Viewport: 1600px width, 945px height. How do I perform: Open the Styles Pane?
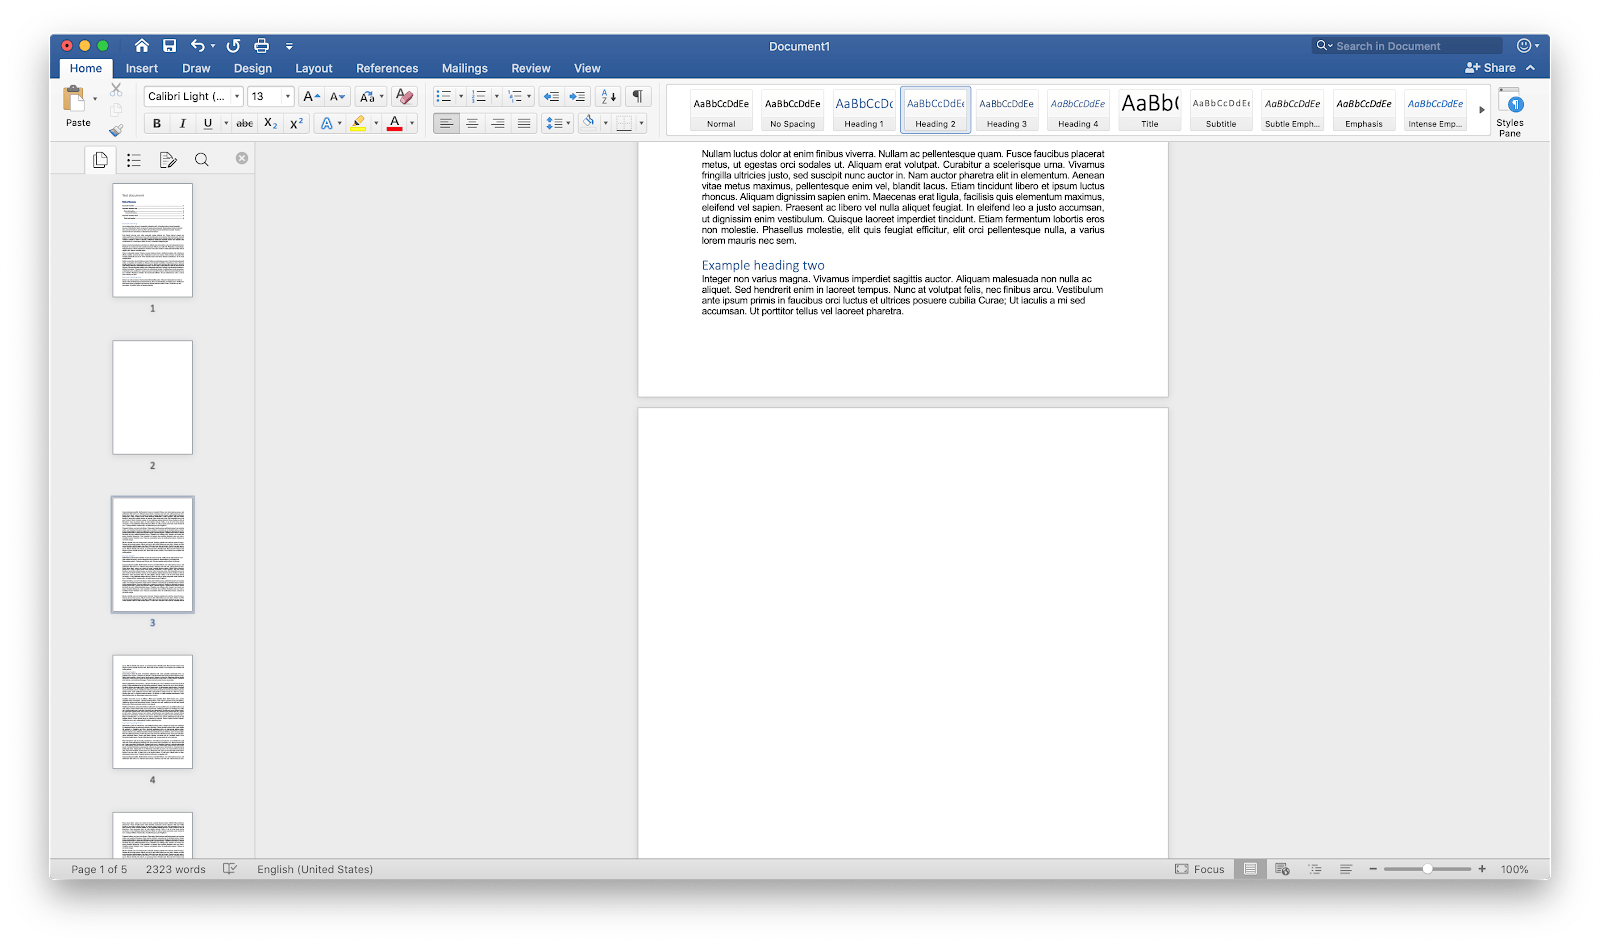pyautogui.click(x=1510, y=112)
